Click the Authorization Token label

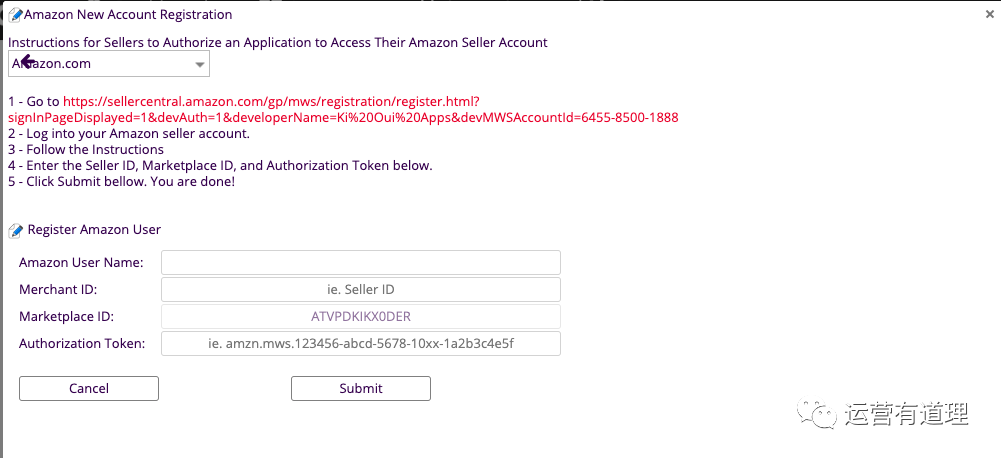[82, 343]
